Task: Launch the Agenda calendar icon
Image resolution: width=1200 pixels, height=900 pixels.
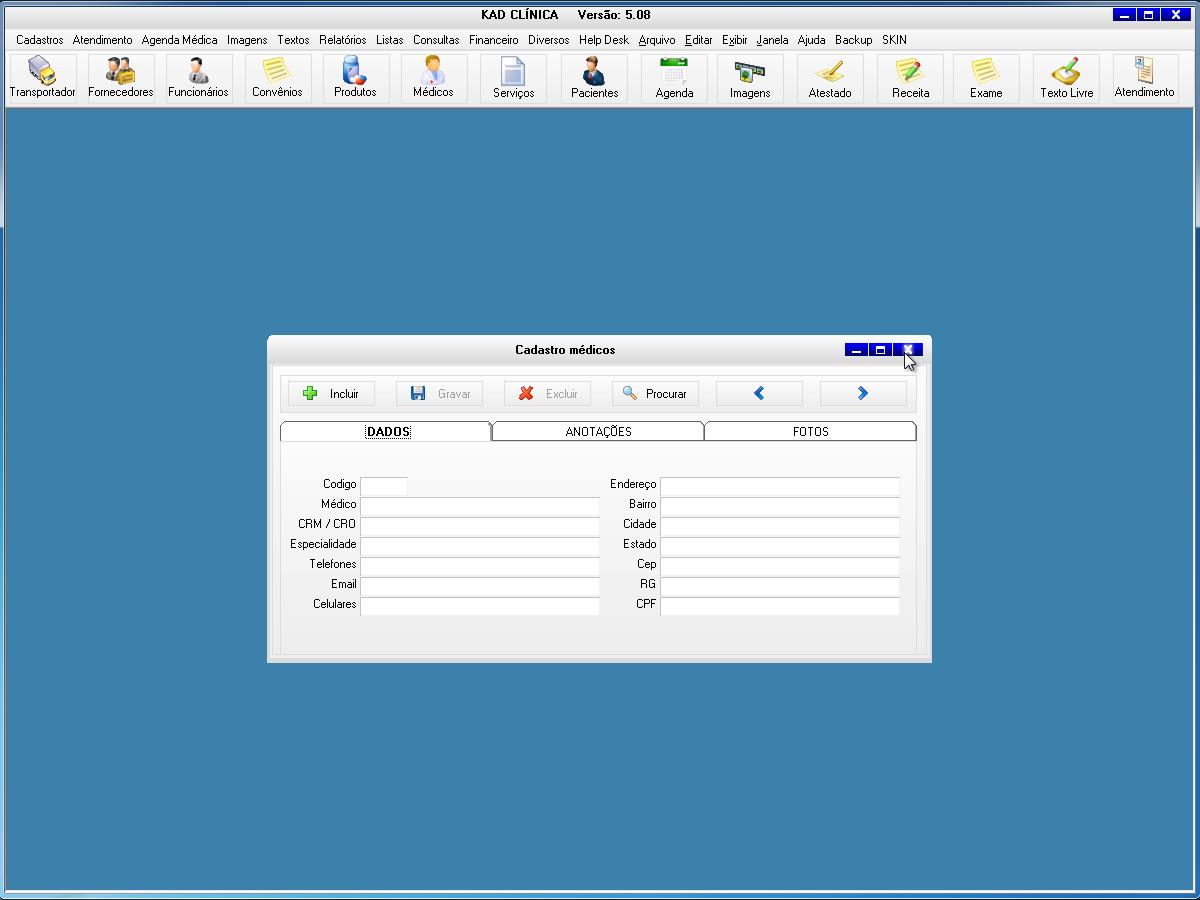Action: 674,78
